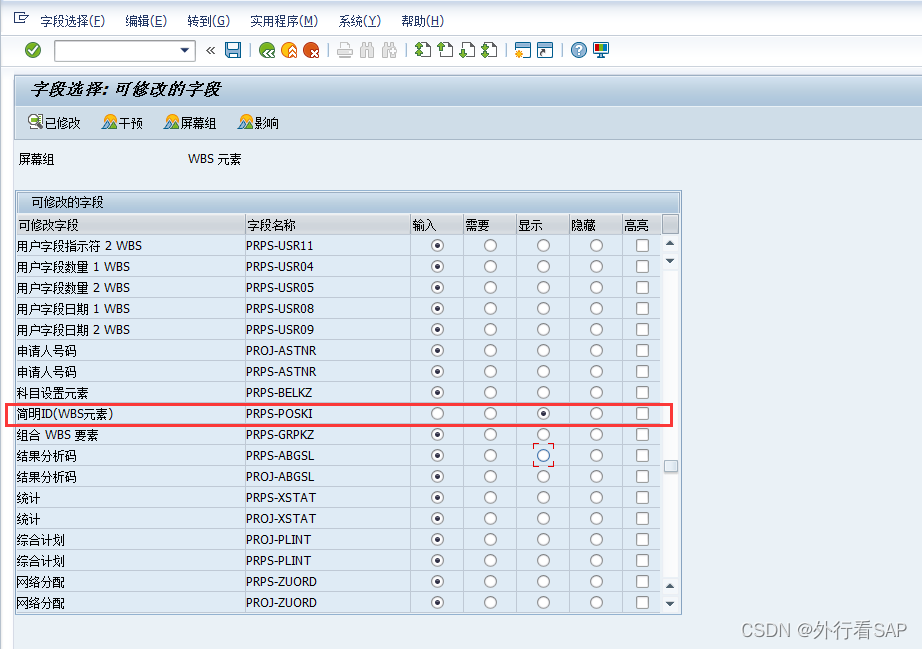Image resolution: width=922 pixels, height=649 pixels.
Task: Save using the floppy disk icon
Action: click(233, 51)
